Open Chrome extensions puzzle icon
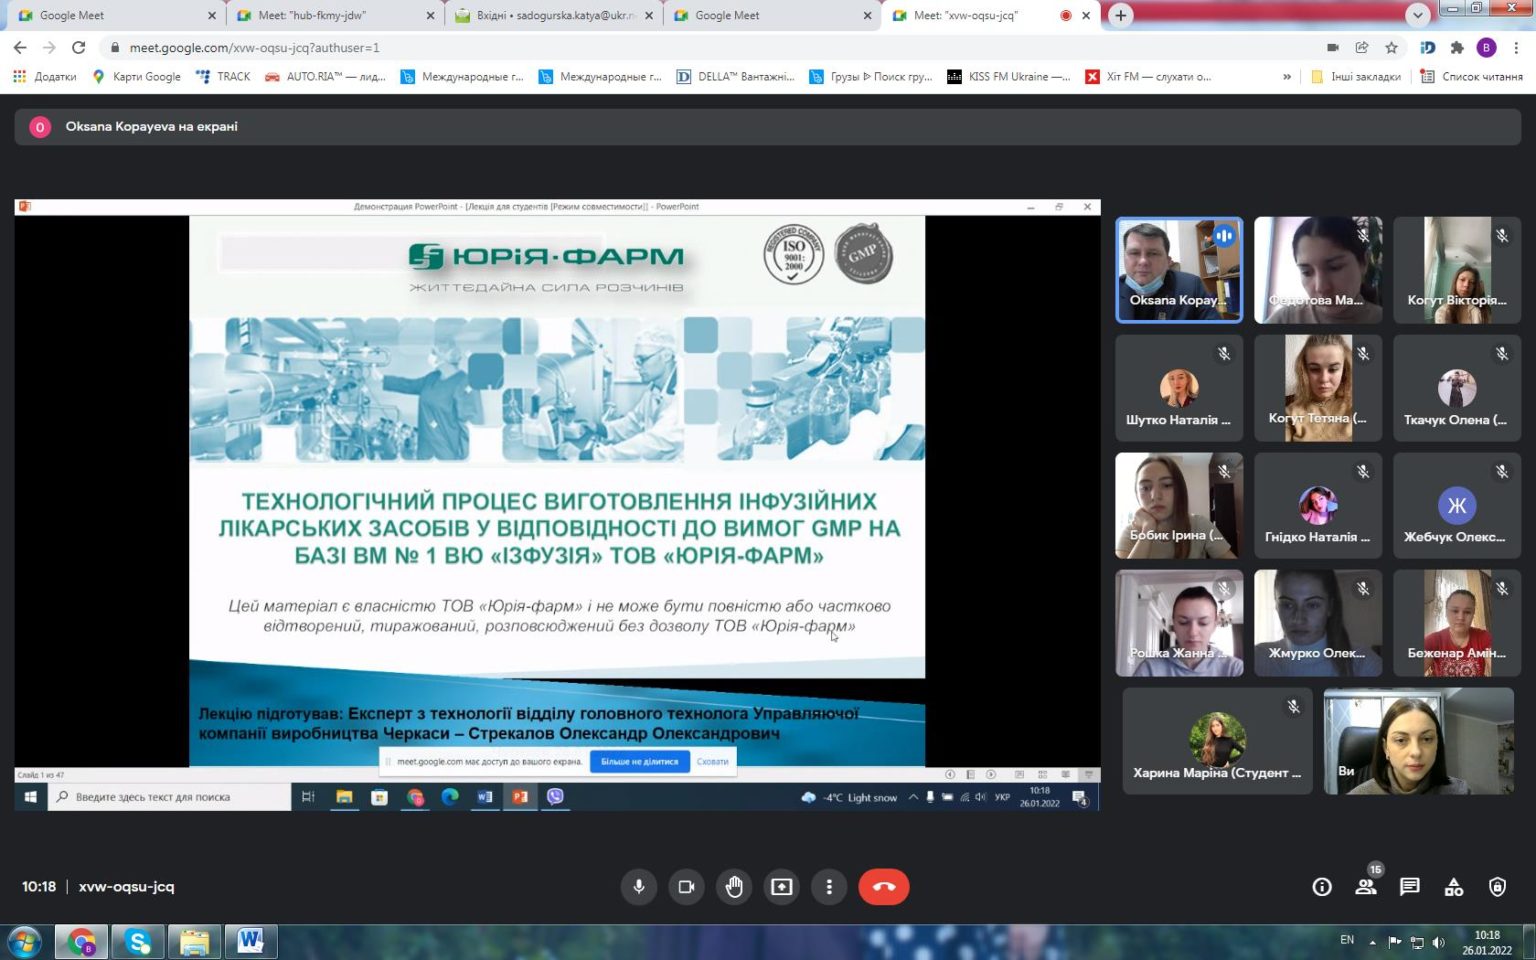Screen dimensions: 1536x960 [1457, 47]
